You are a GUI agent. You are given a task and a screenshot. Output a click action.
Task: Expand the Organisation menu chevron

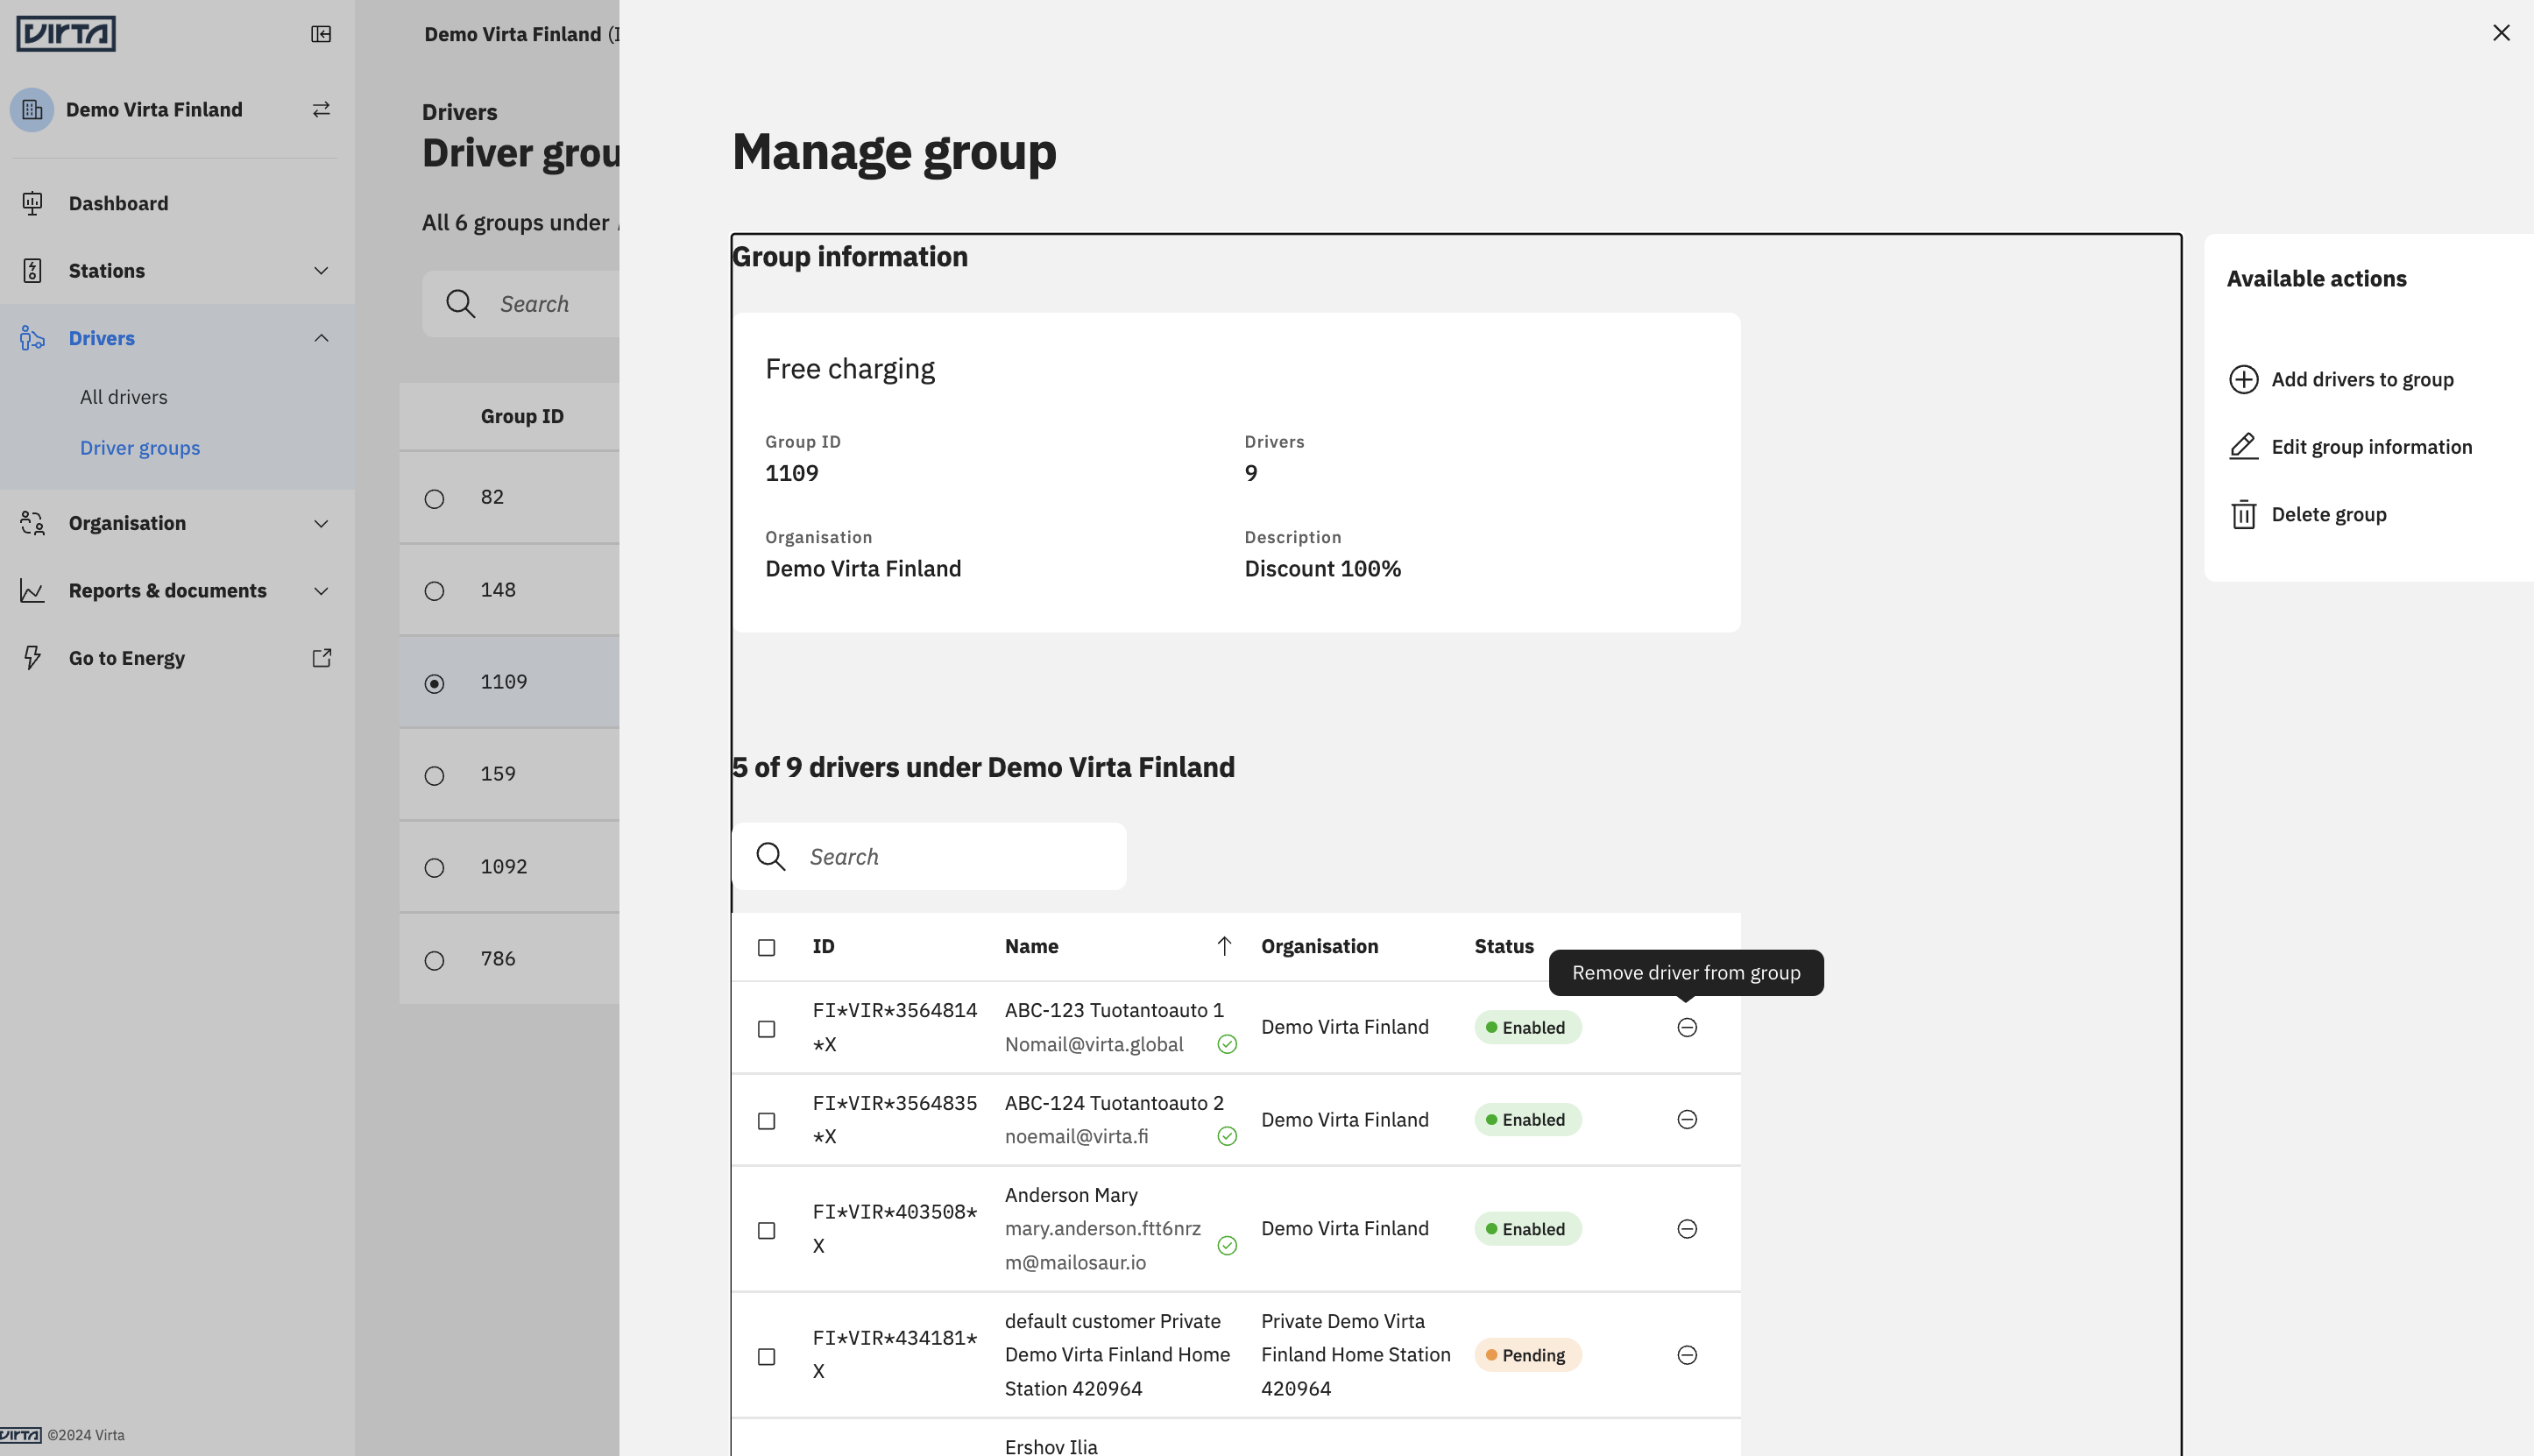[321, 523]
